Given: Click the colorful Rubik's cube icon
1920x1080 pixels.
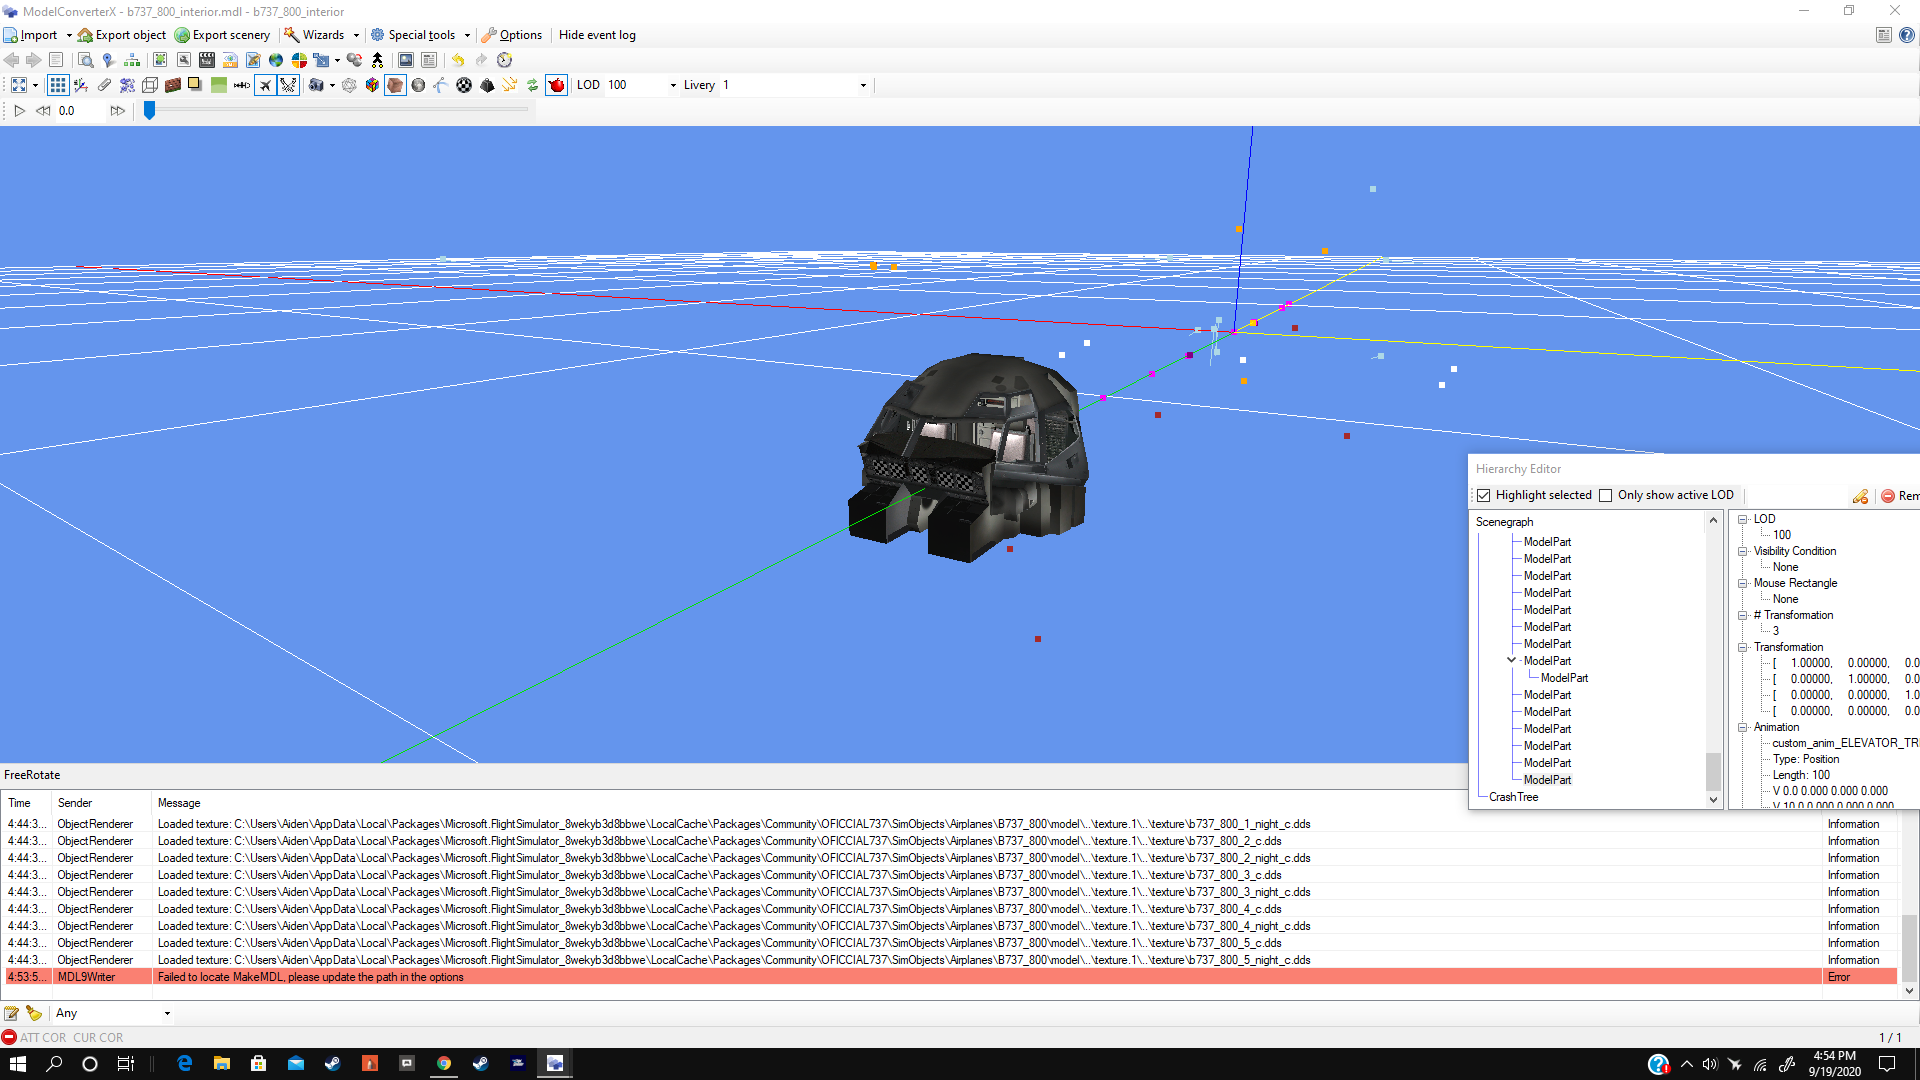Looking at the screenshot, I should pos(372,85).
